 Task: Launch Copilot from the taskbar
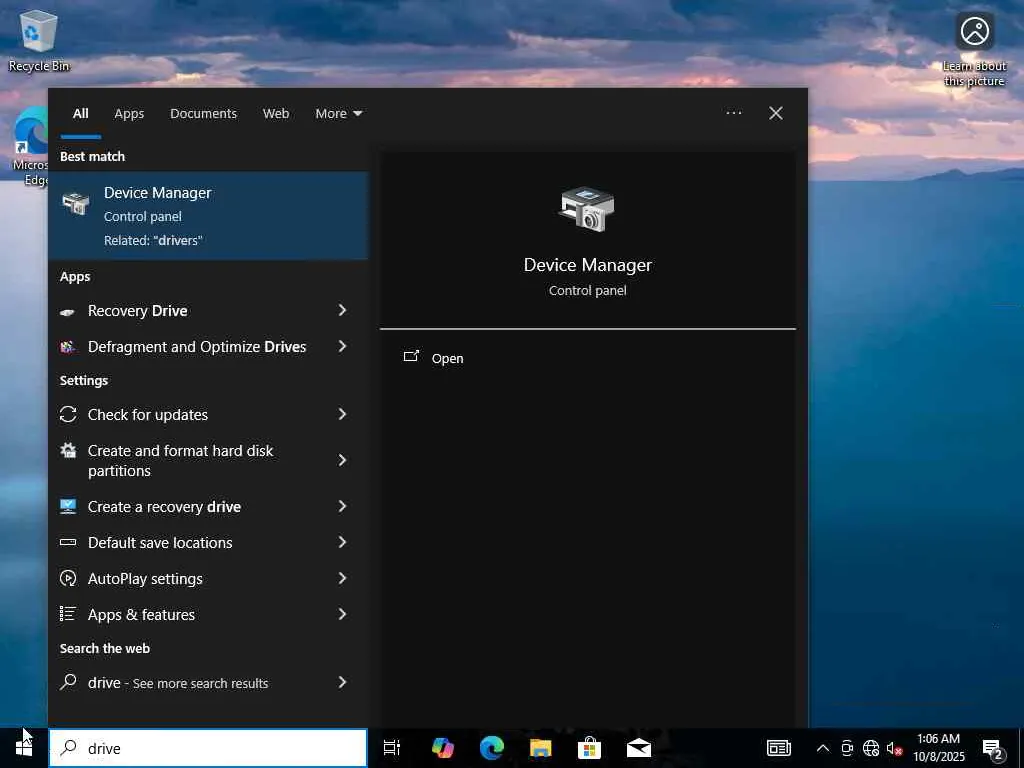click(x=443, y=748)
